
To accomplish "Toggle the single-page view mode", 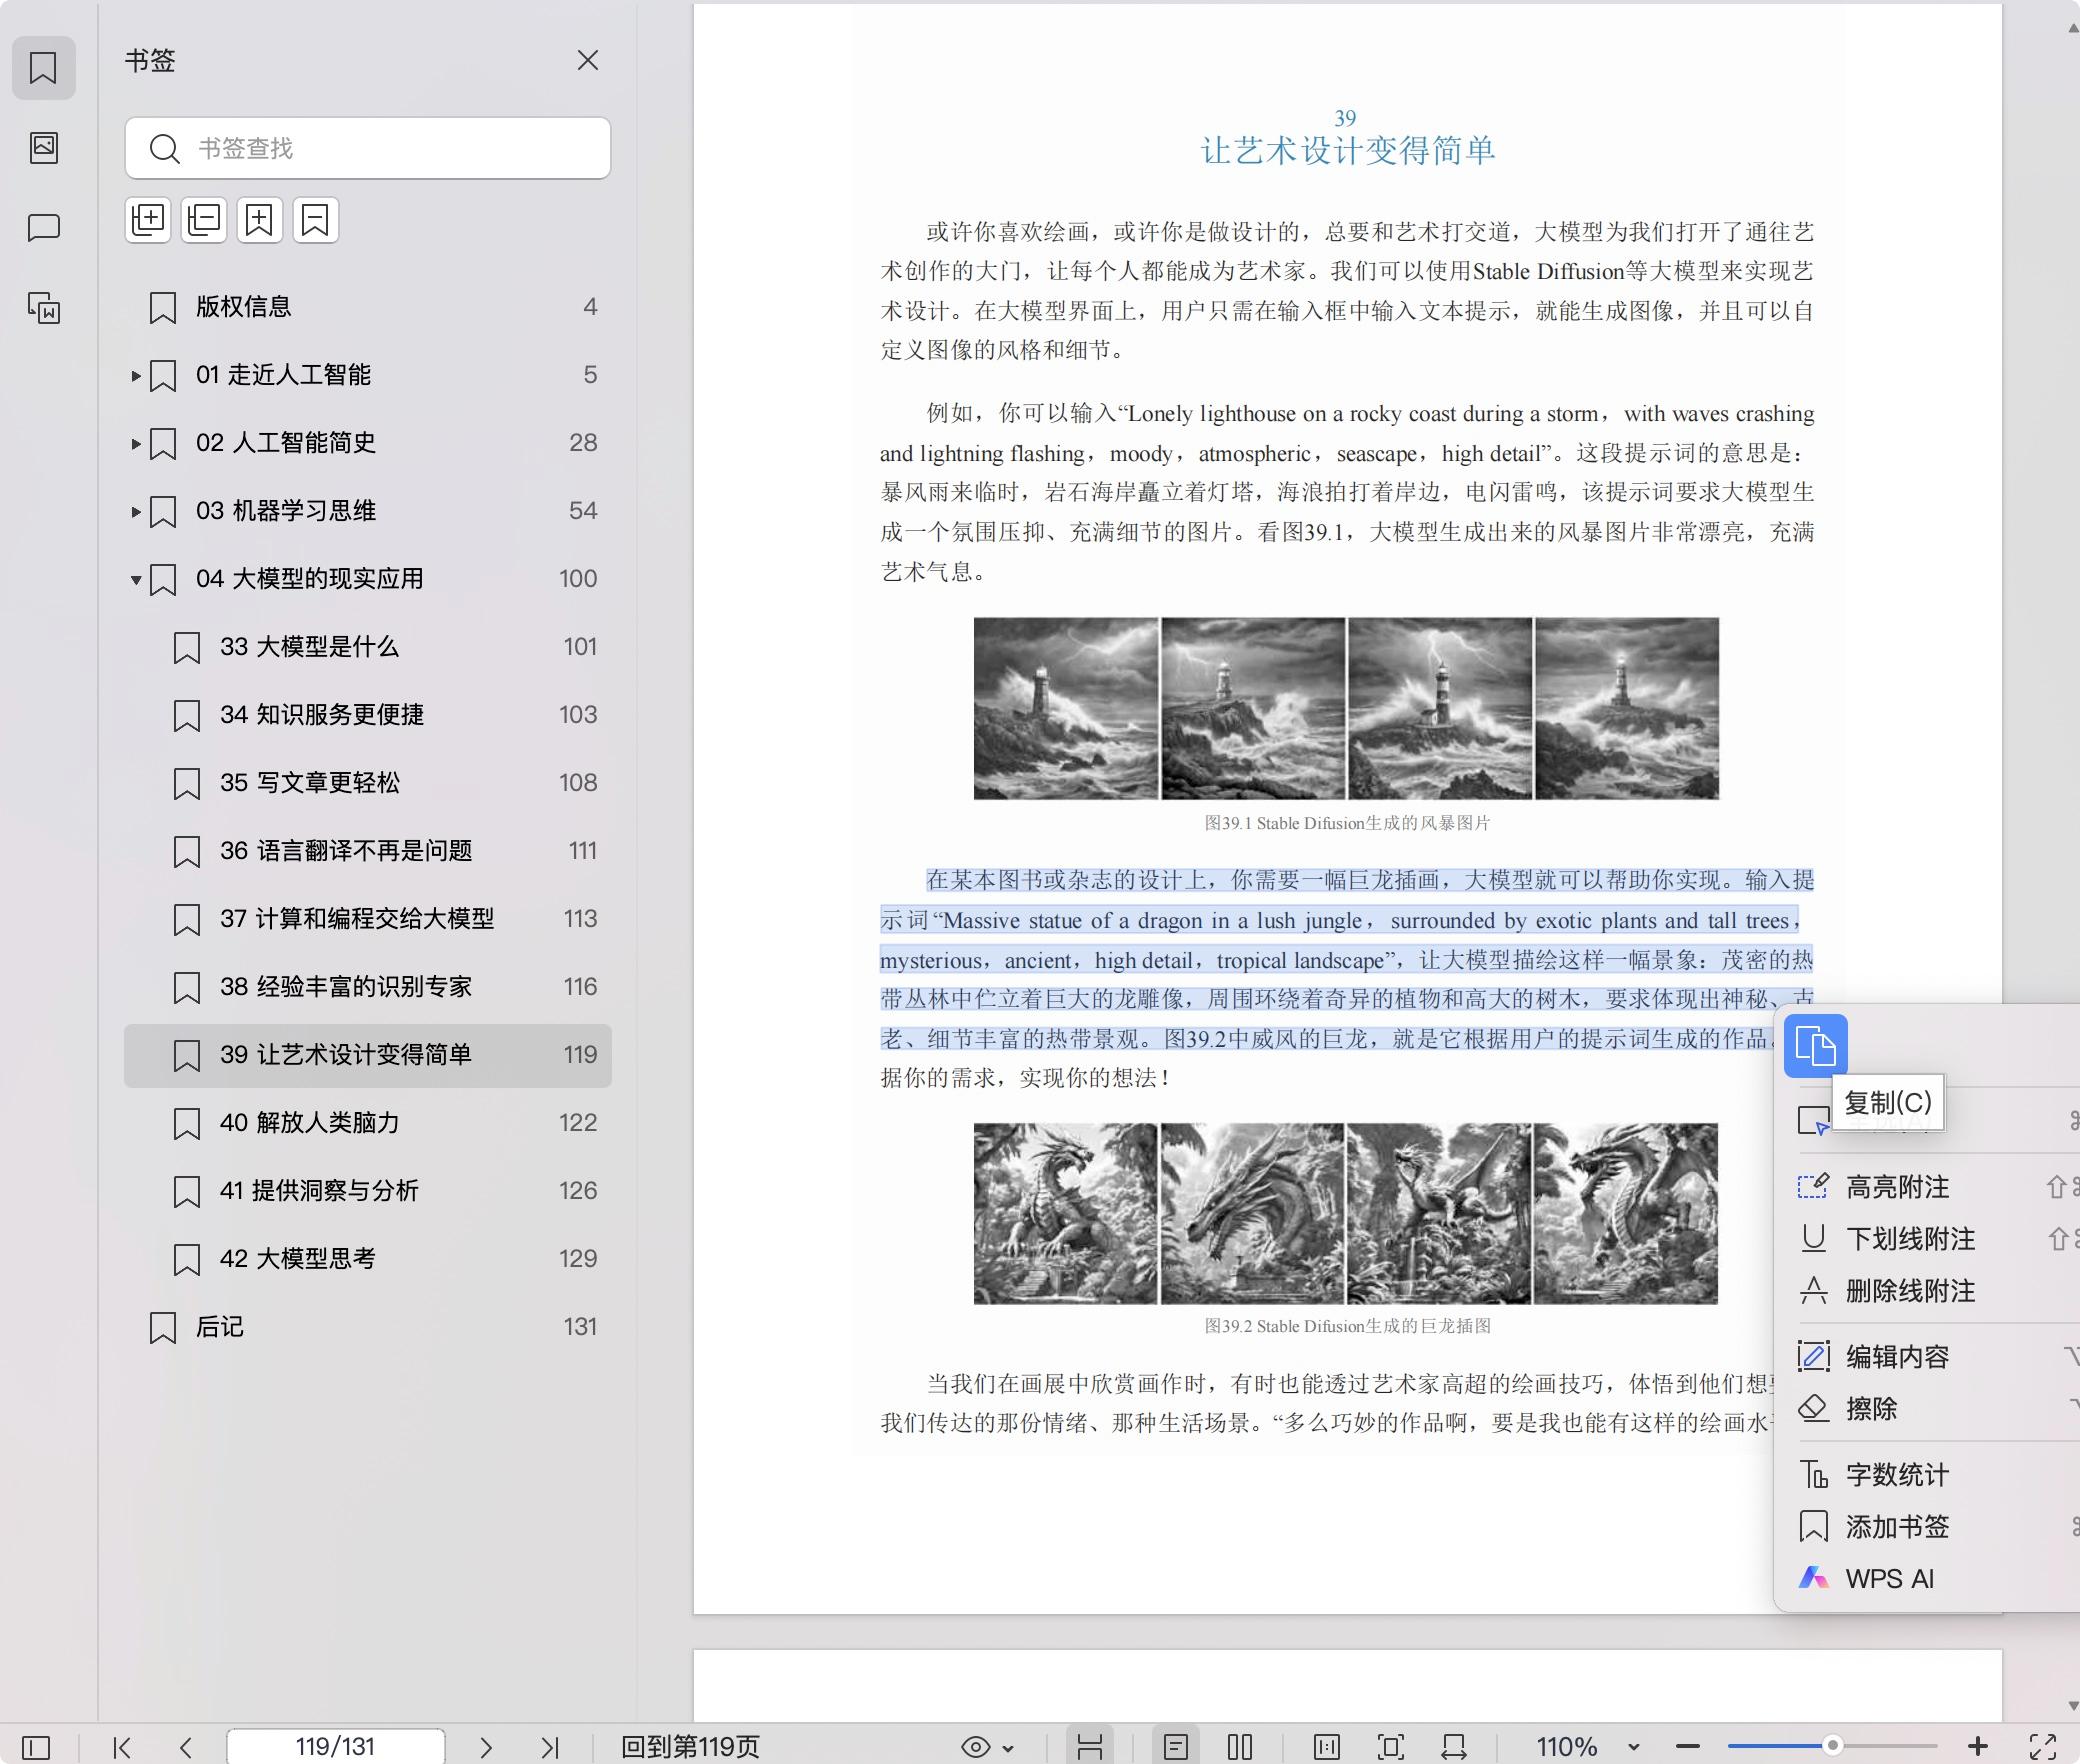I will tap(1176, 1747).
